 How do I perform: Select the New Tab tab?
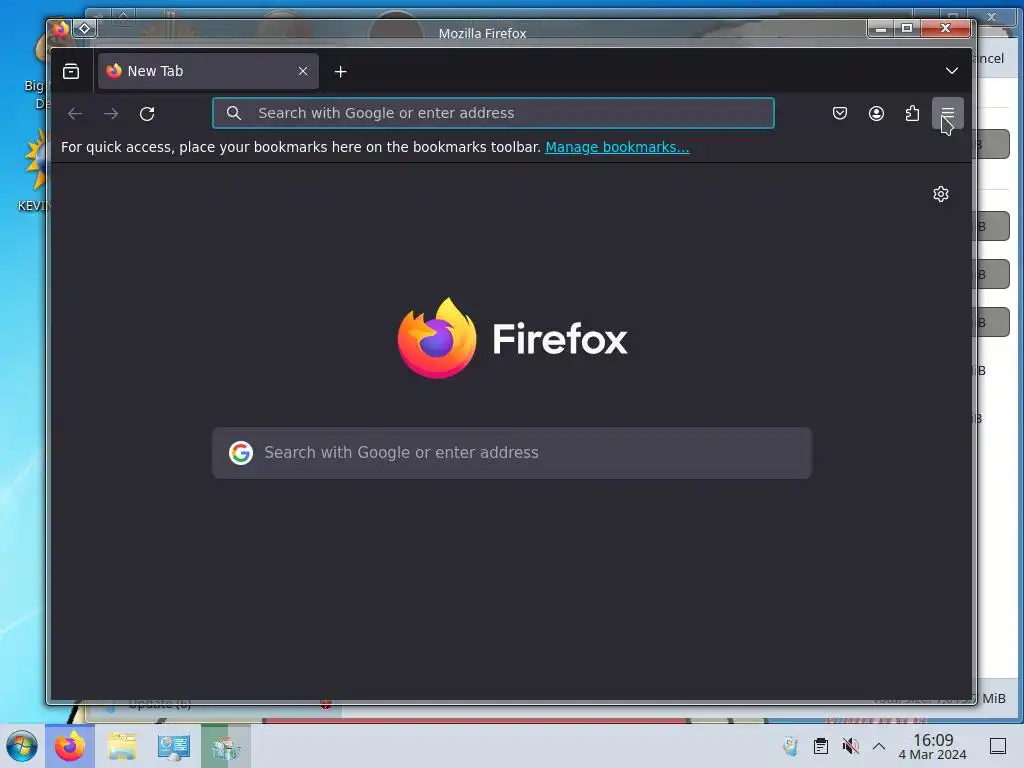(208, 71)
